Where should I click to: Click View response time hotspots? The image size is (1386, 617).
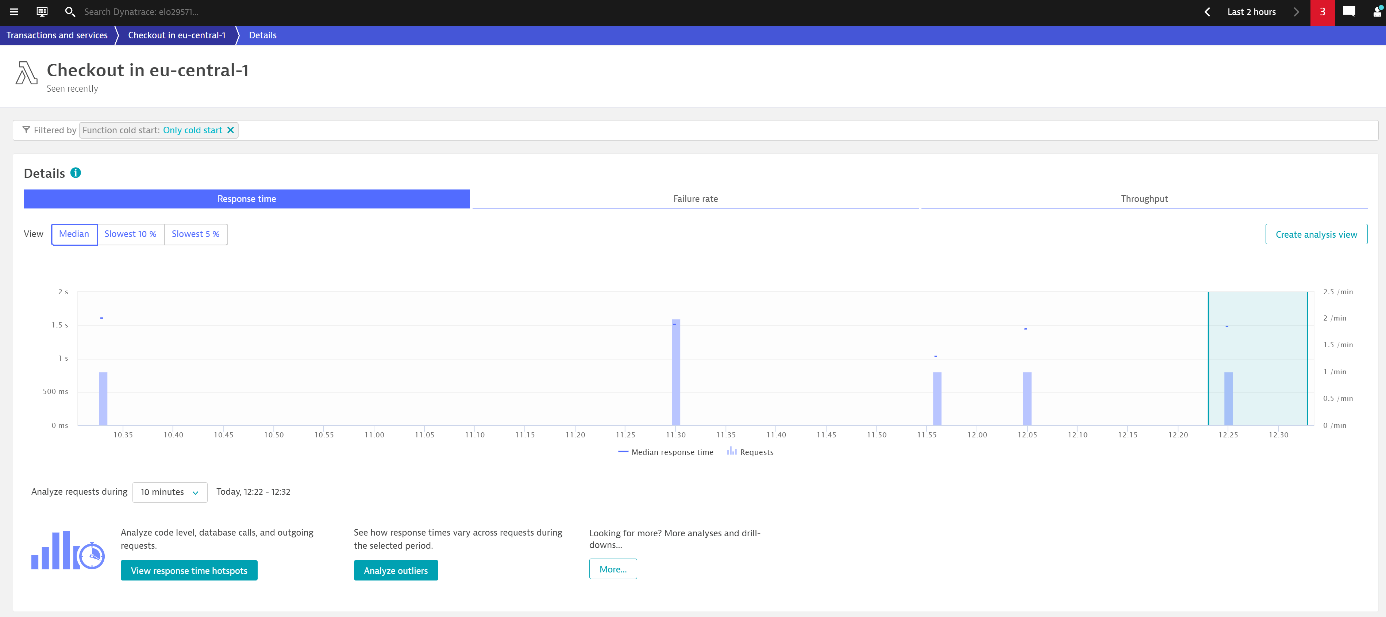pyautogui.click(x=189, y=569)
